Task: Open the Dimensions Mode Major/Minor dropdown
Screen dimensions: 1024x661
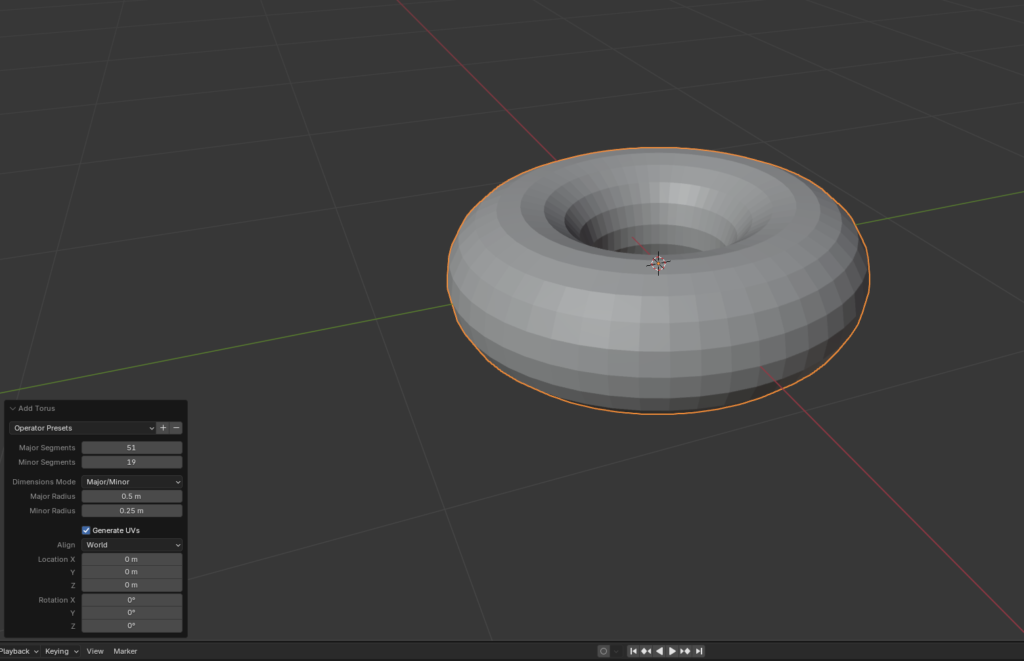Action: coord(132,482)
